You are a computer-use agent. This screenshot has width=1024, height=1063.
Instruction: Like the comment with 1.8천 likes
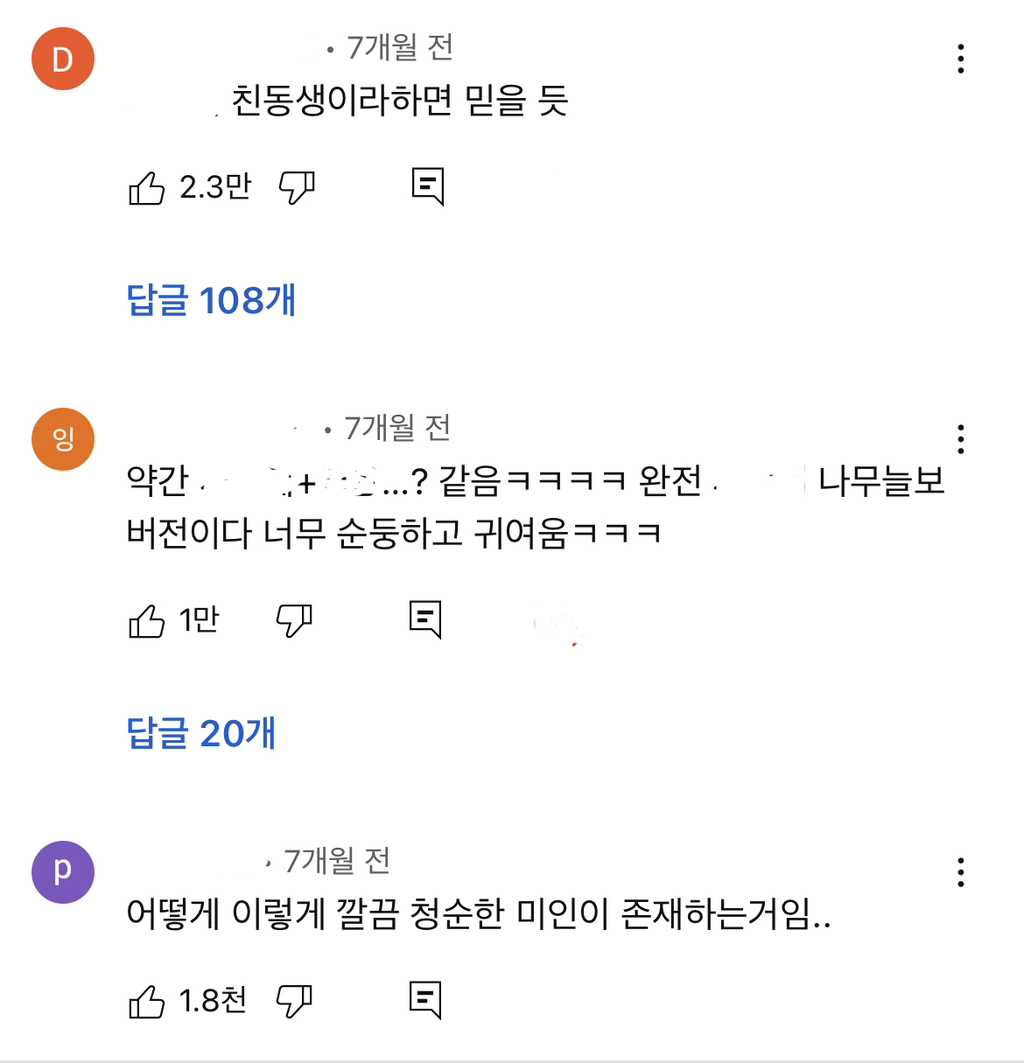[x=147, y=1001]
